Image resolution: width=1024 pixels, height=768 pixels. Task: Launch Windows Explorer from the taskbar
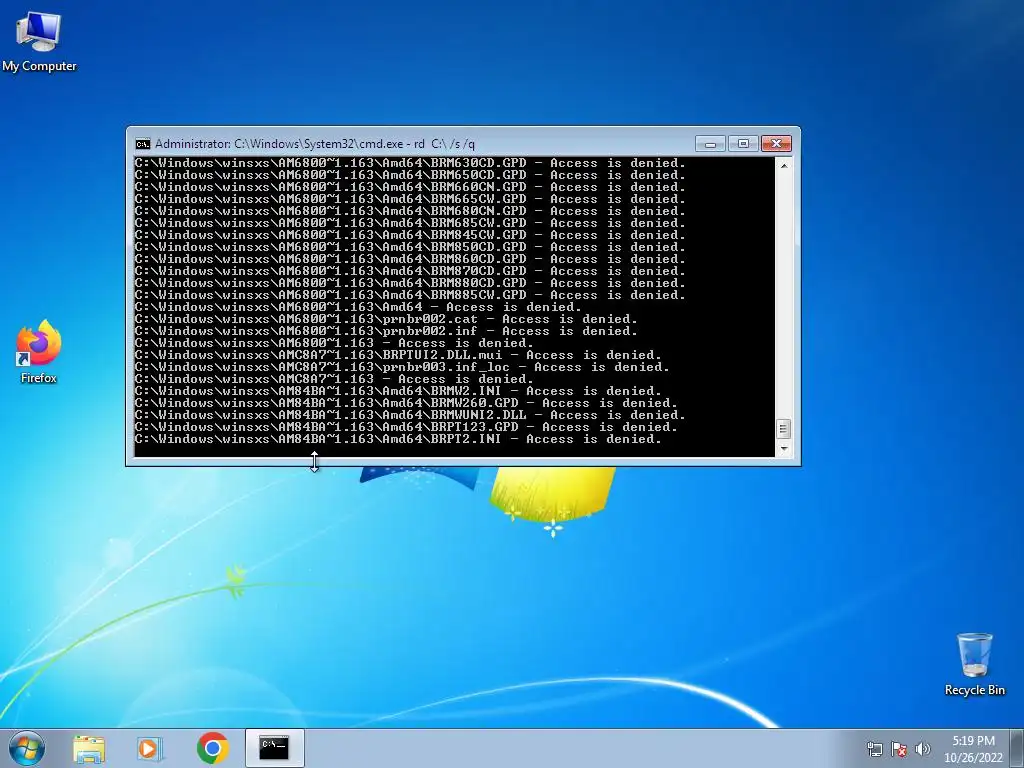point(89,748)
